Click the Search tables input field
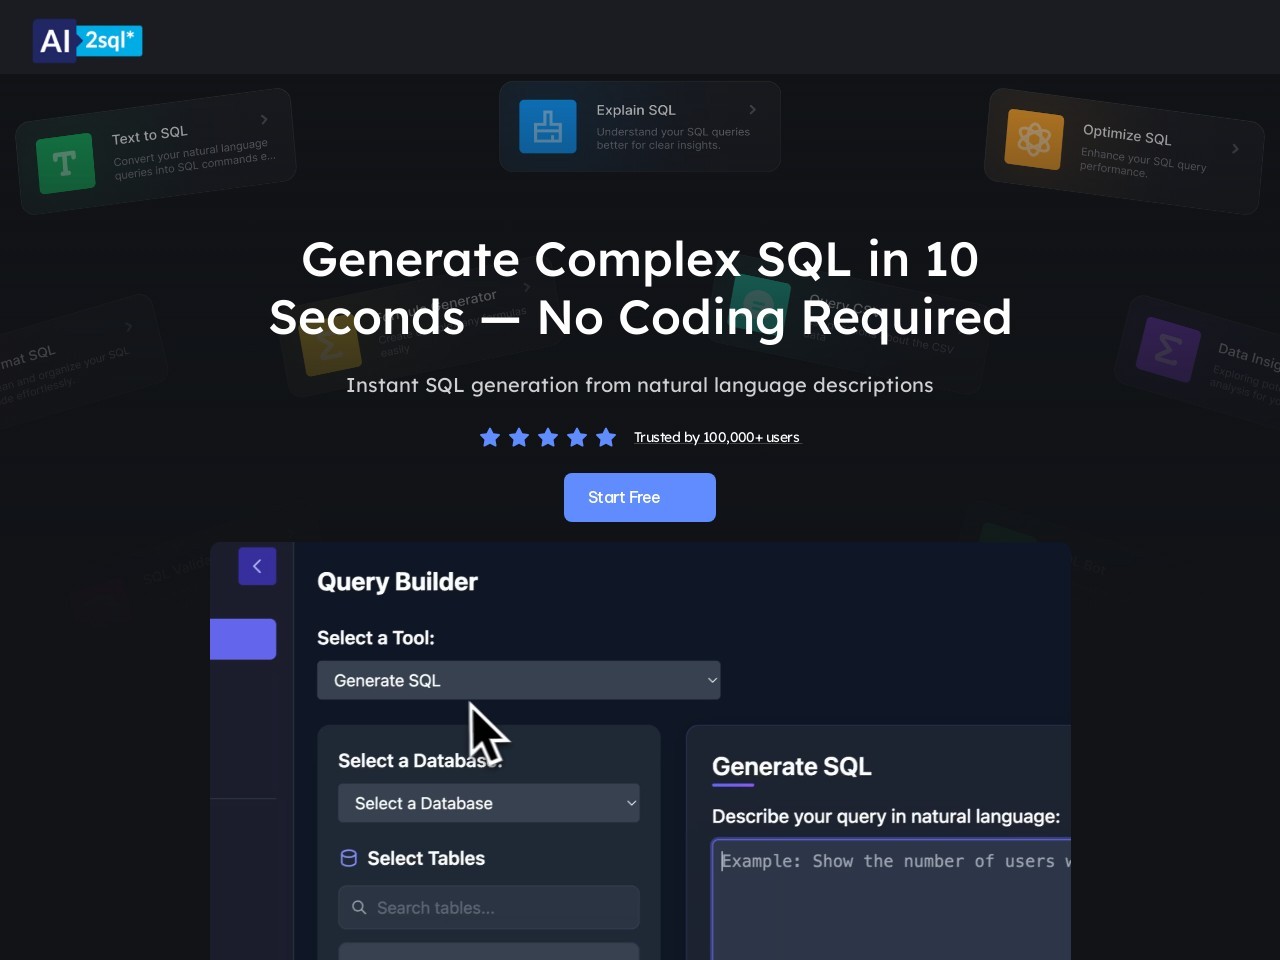Screen dimensions: 1280x960 coord(500,908)
